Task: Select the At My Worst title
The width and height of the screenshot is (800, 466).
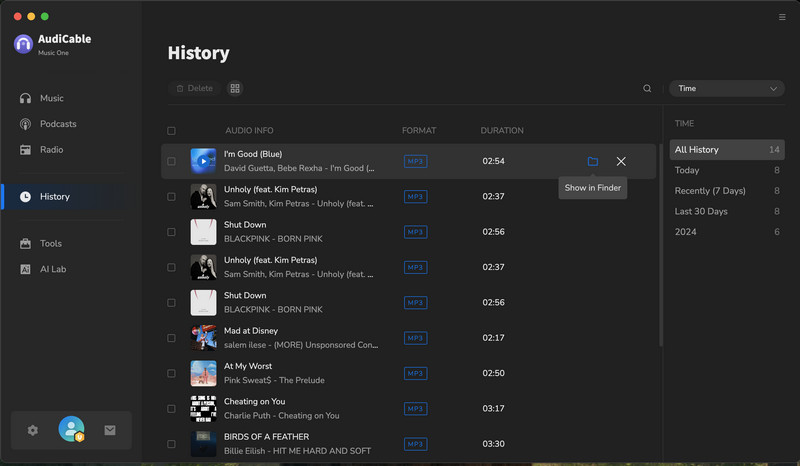Action: [x=247, y=366]
